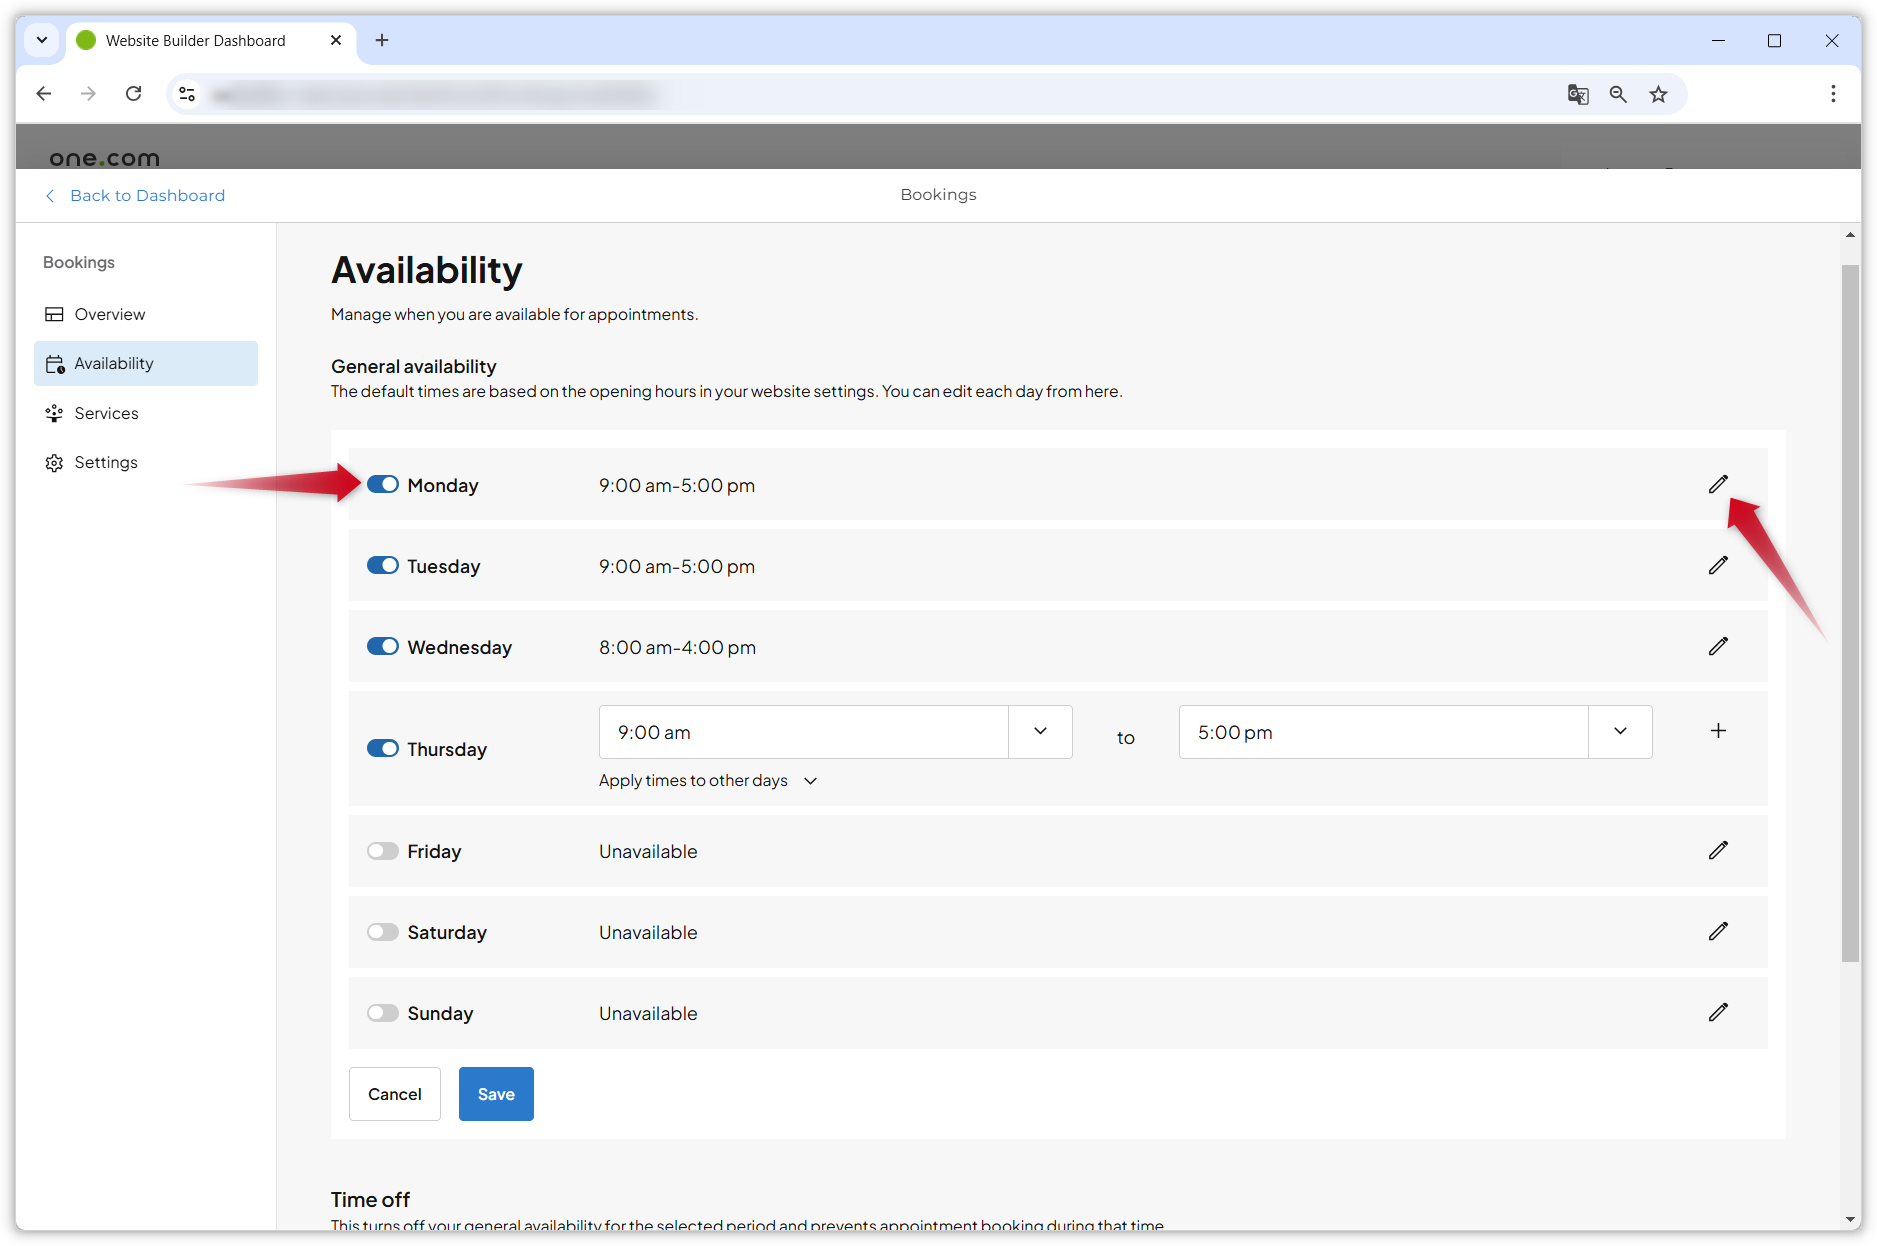Expand Apply times to other days
The width and height of the screenshot is (1877, 1246).
click(708, 781)
